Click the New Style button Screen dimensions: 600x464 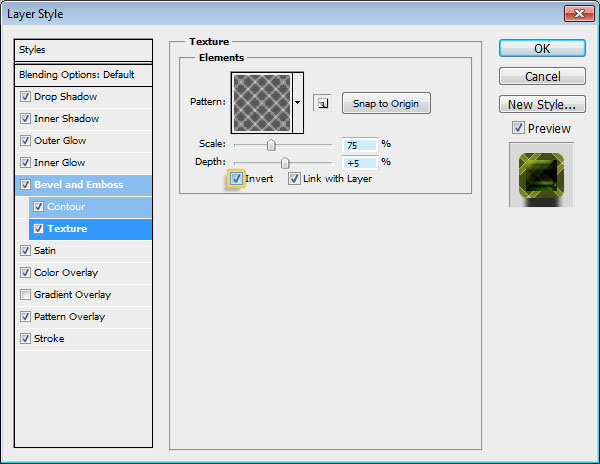click(x=541, y=104)
